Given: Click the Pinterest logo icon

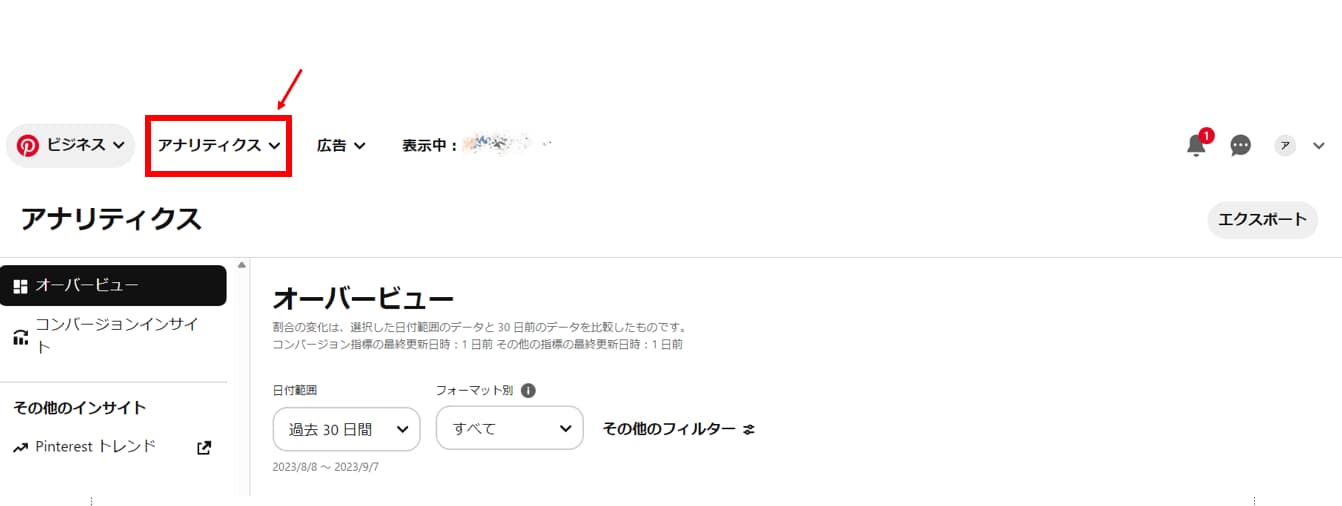Looking at the screenshot, I should click(27, 145).
